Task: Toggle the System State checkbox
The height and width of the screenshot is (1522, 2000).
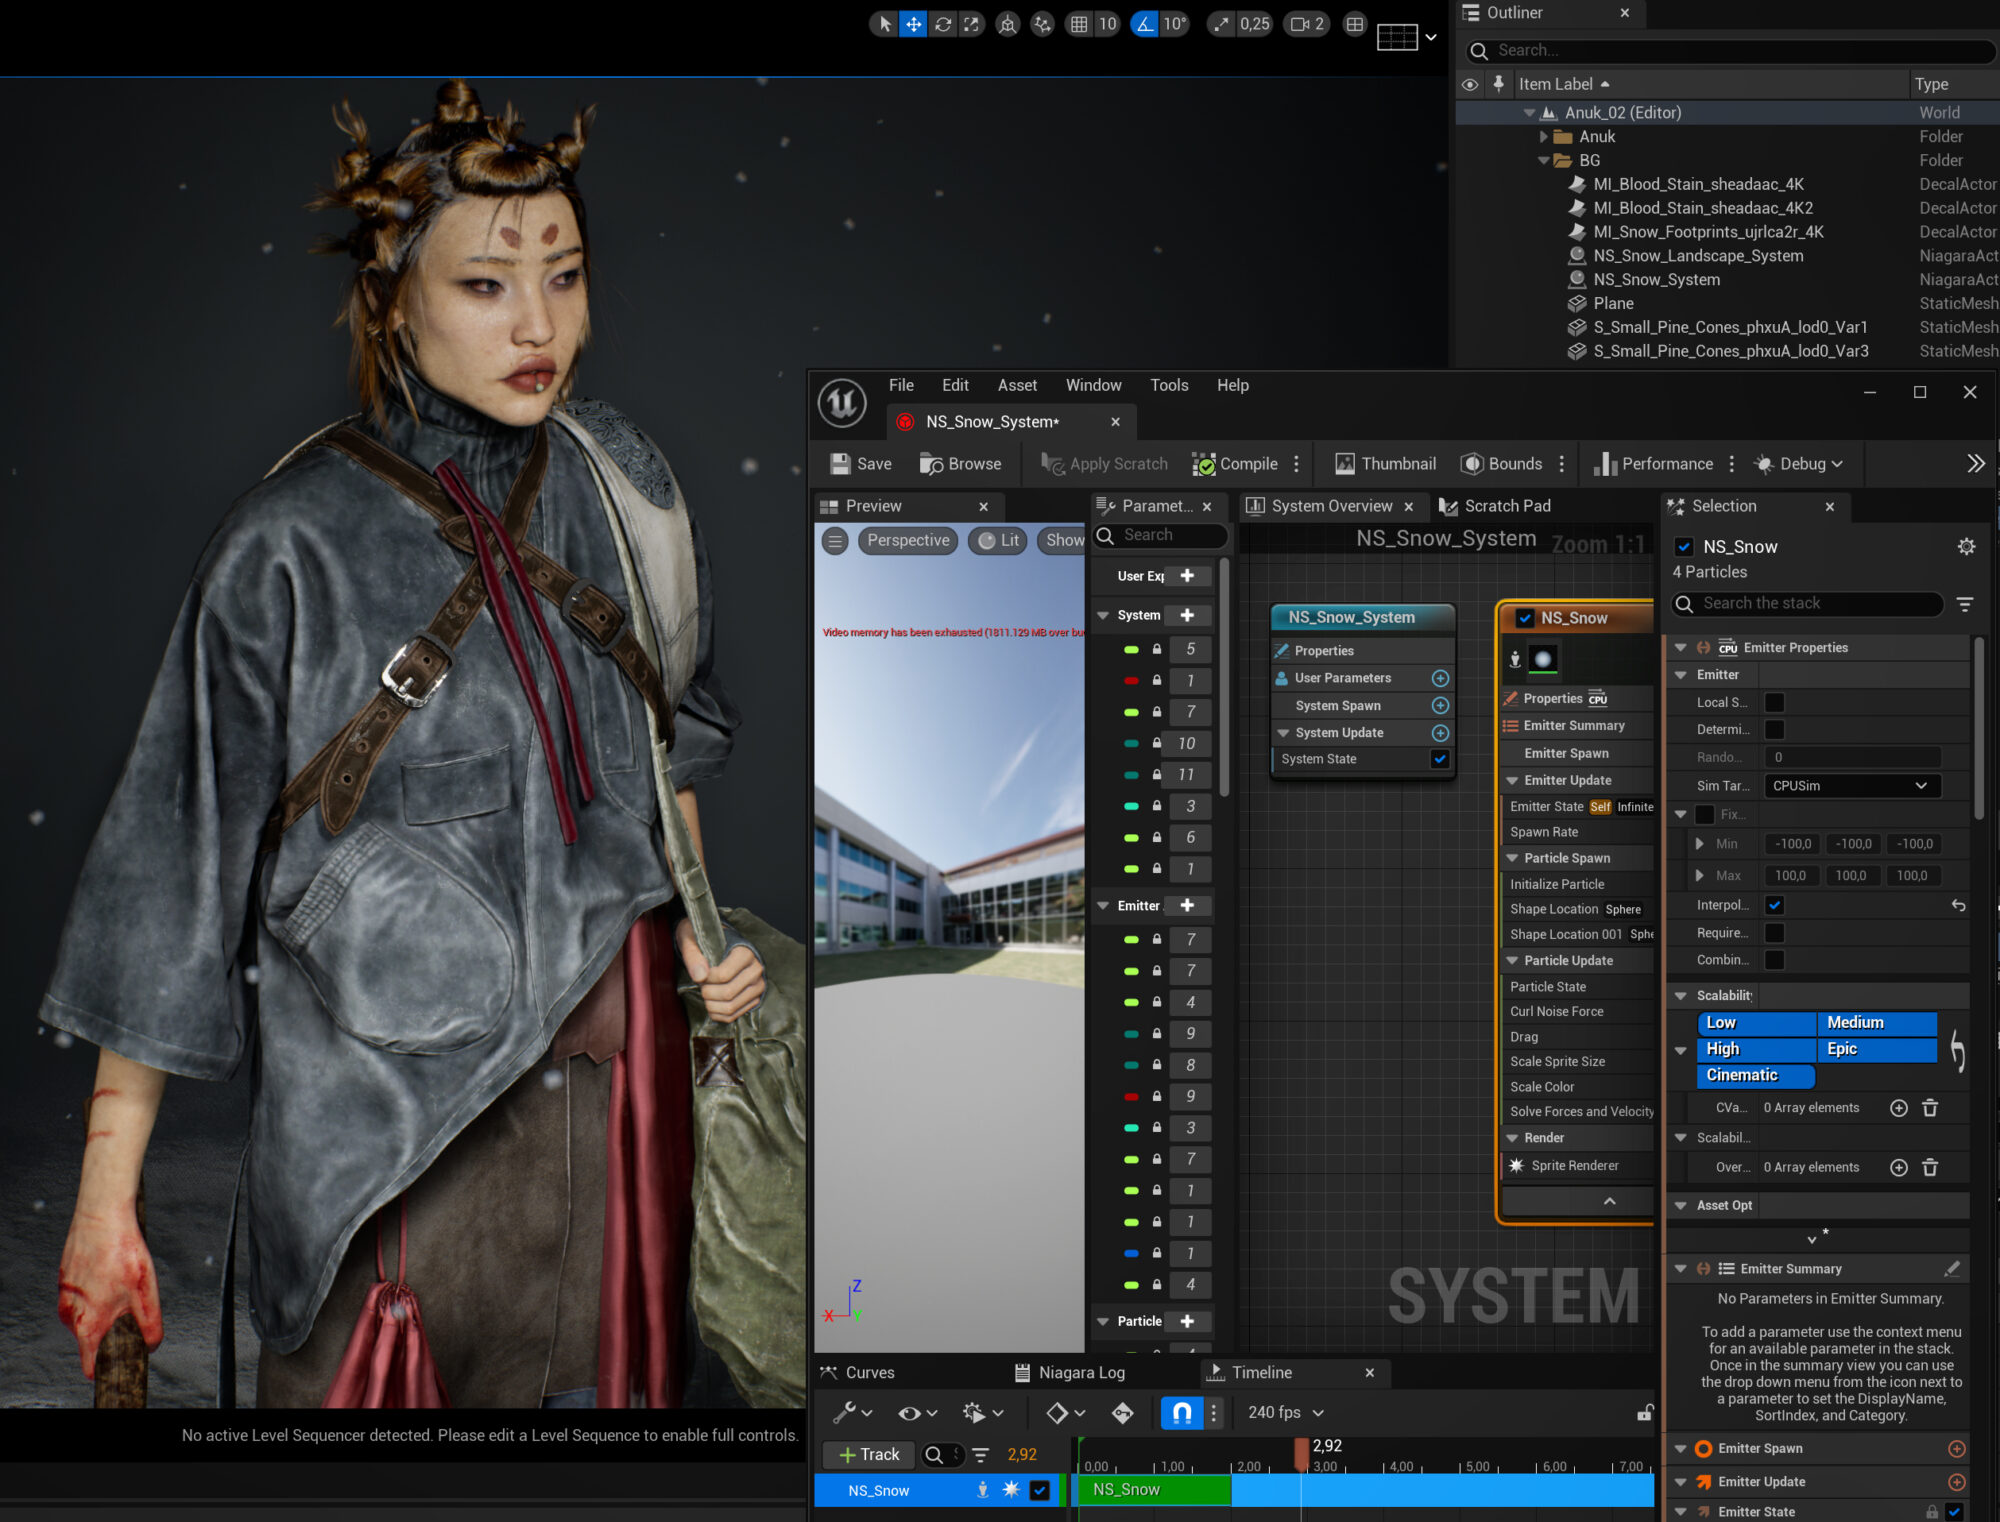Action: click(x=1439, y=759)
